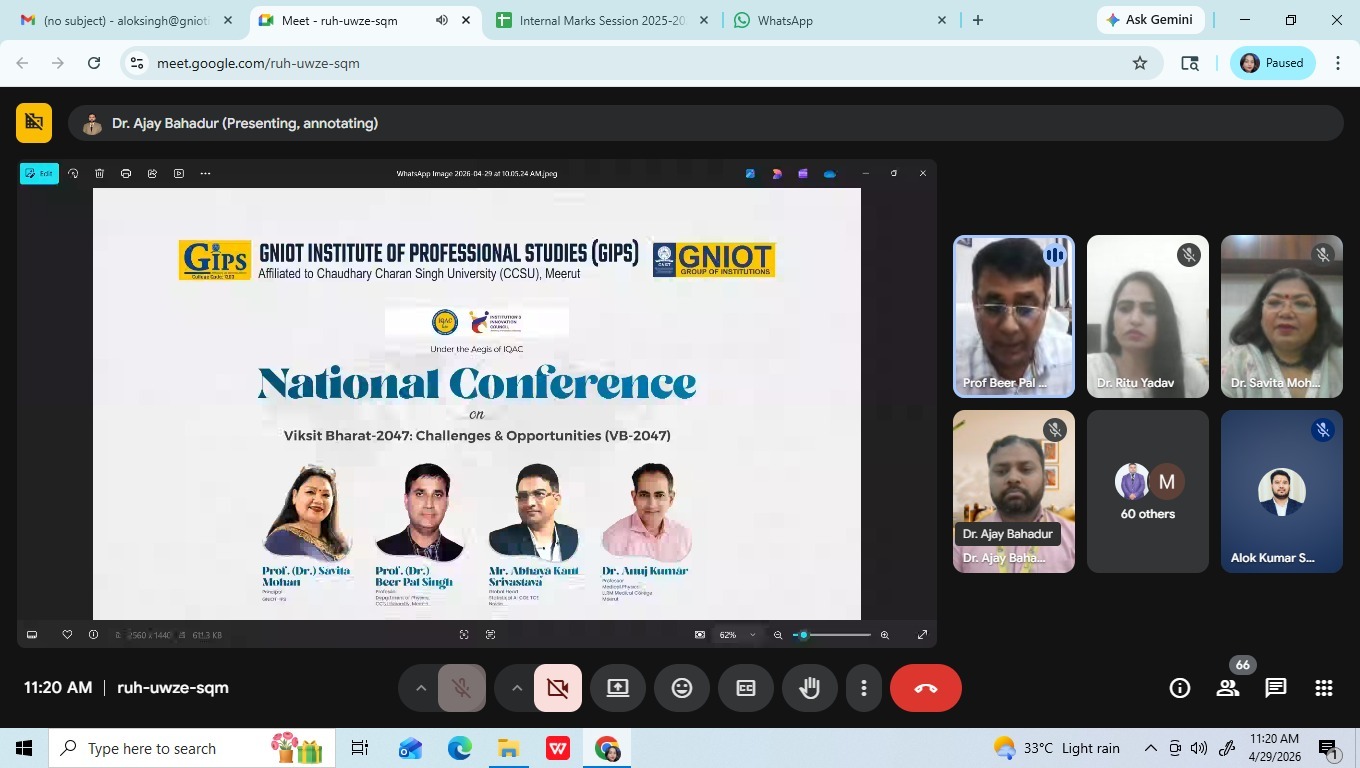This screenshot has width=1360, height=768.
Task: Leave the call with red hang-up button
Action: (x=926, y=688)
